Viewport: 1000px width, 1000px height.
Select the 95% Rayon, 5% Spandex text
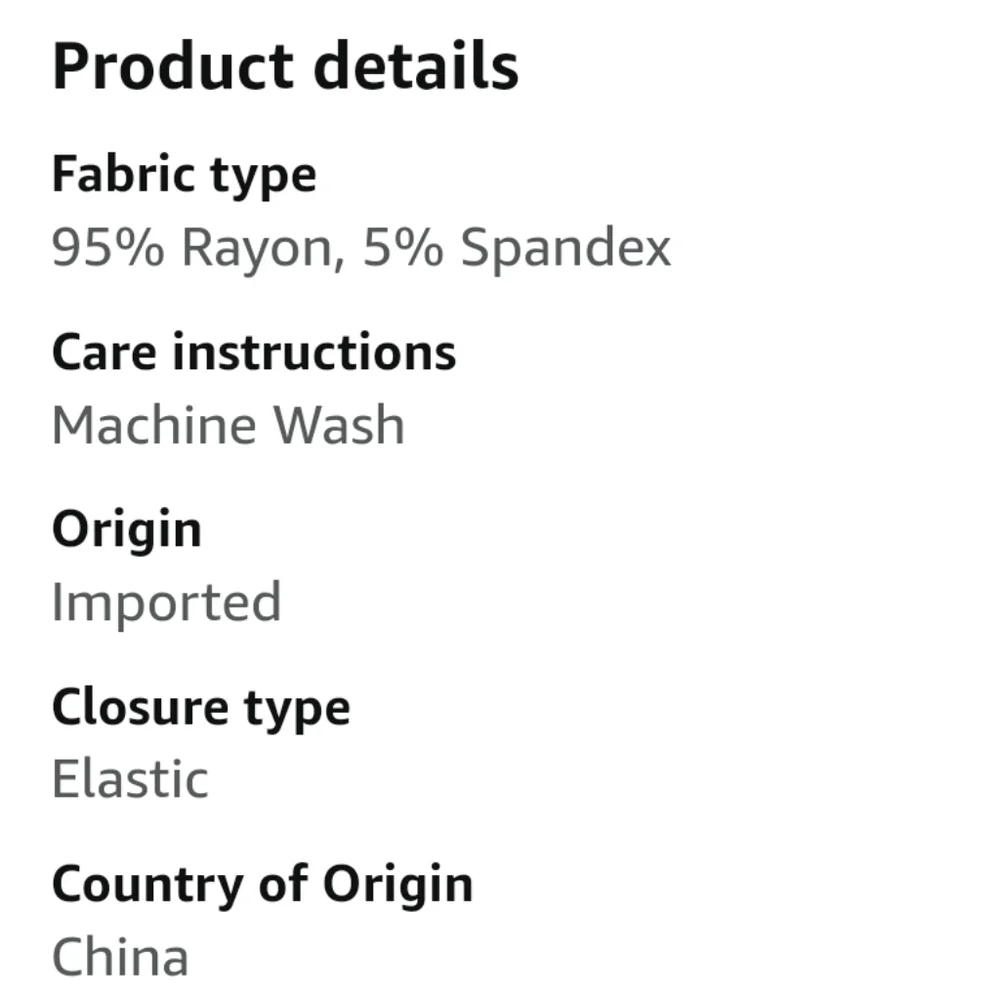pos(362,247)
